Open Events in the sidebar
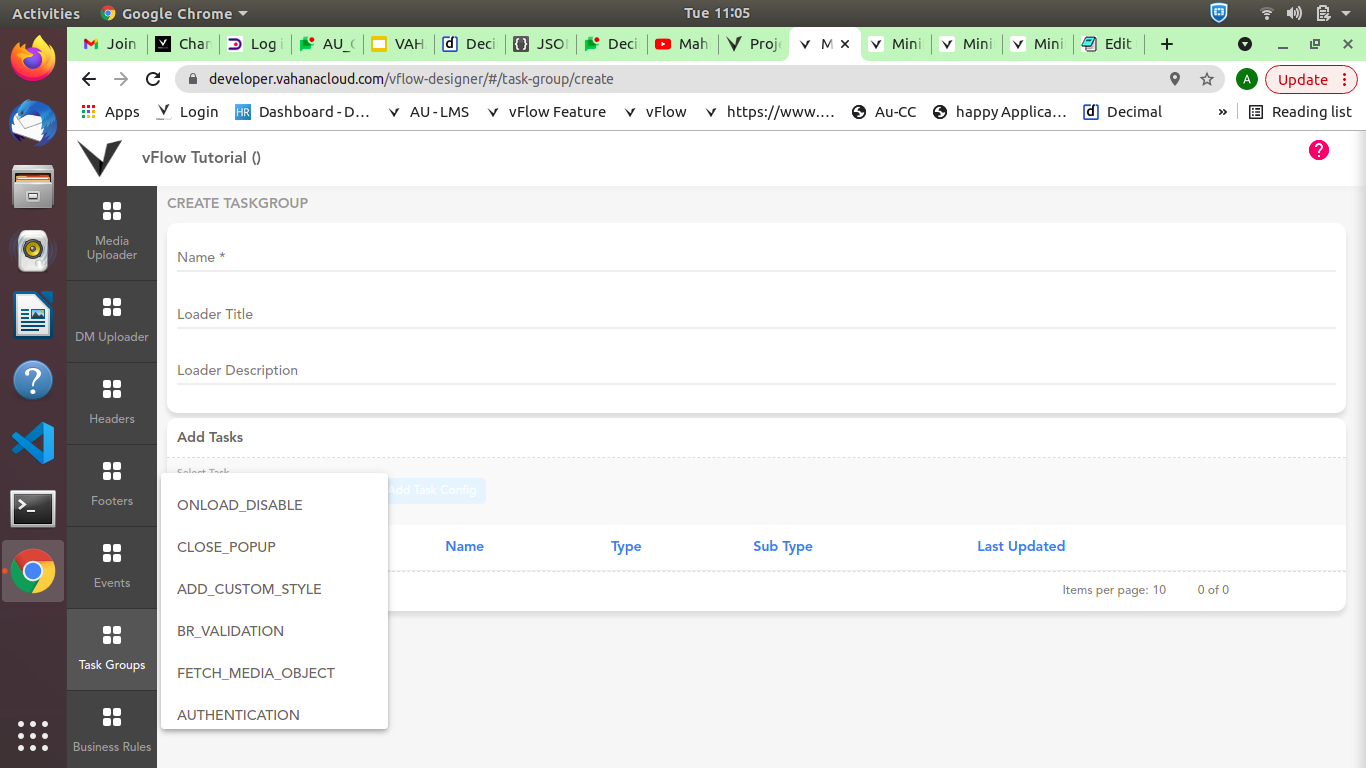 [112, 567]
